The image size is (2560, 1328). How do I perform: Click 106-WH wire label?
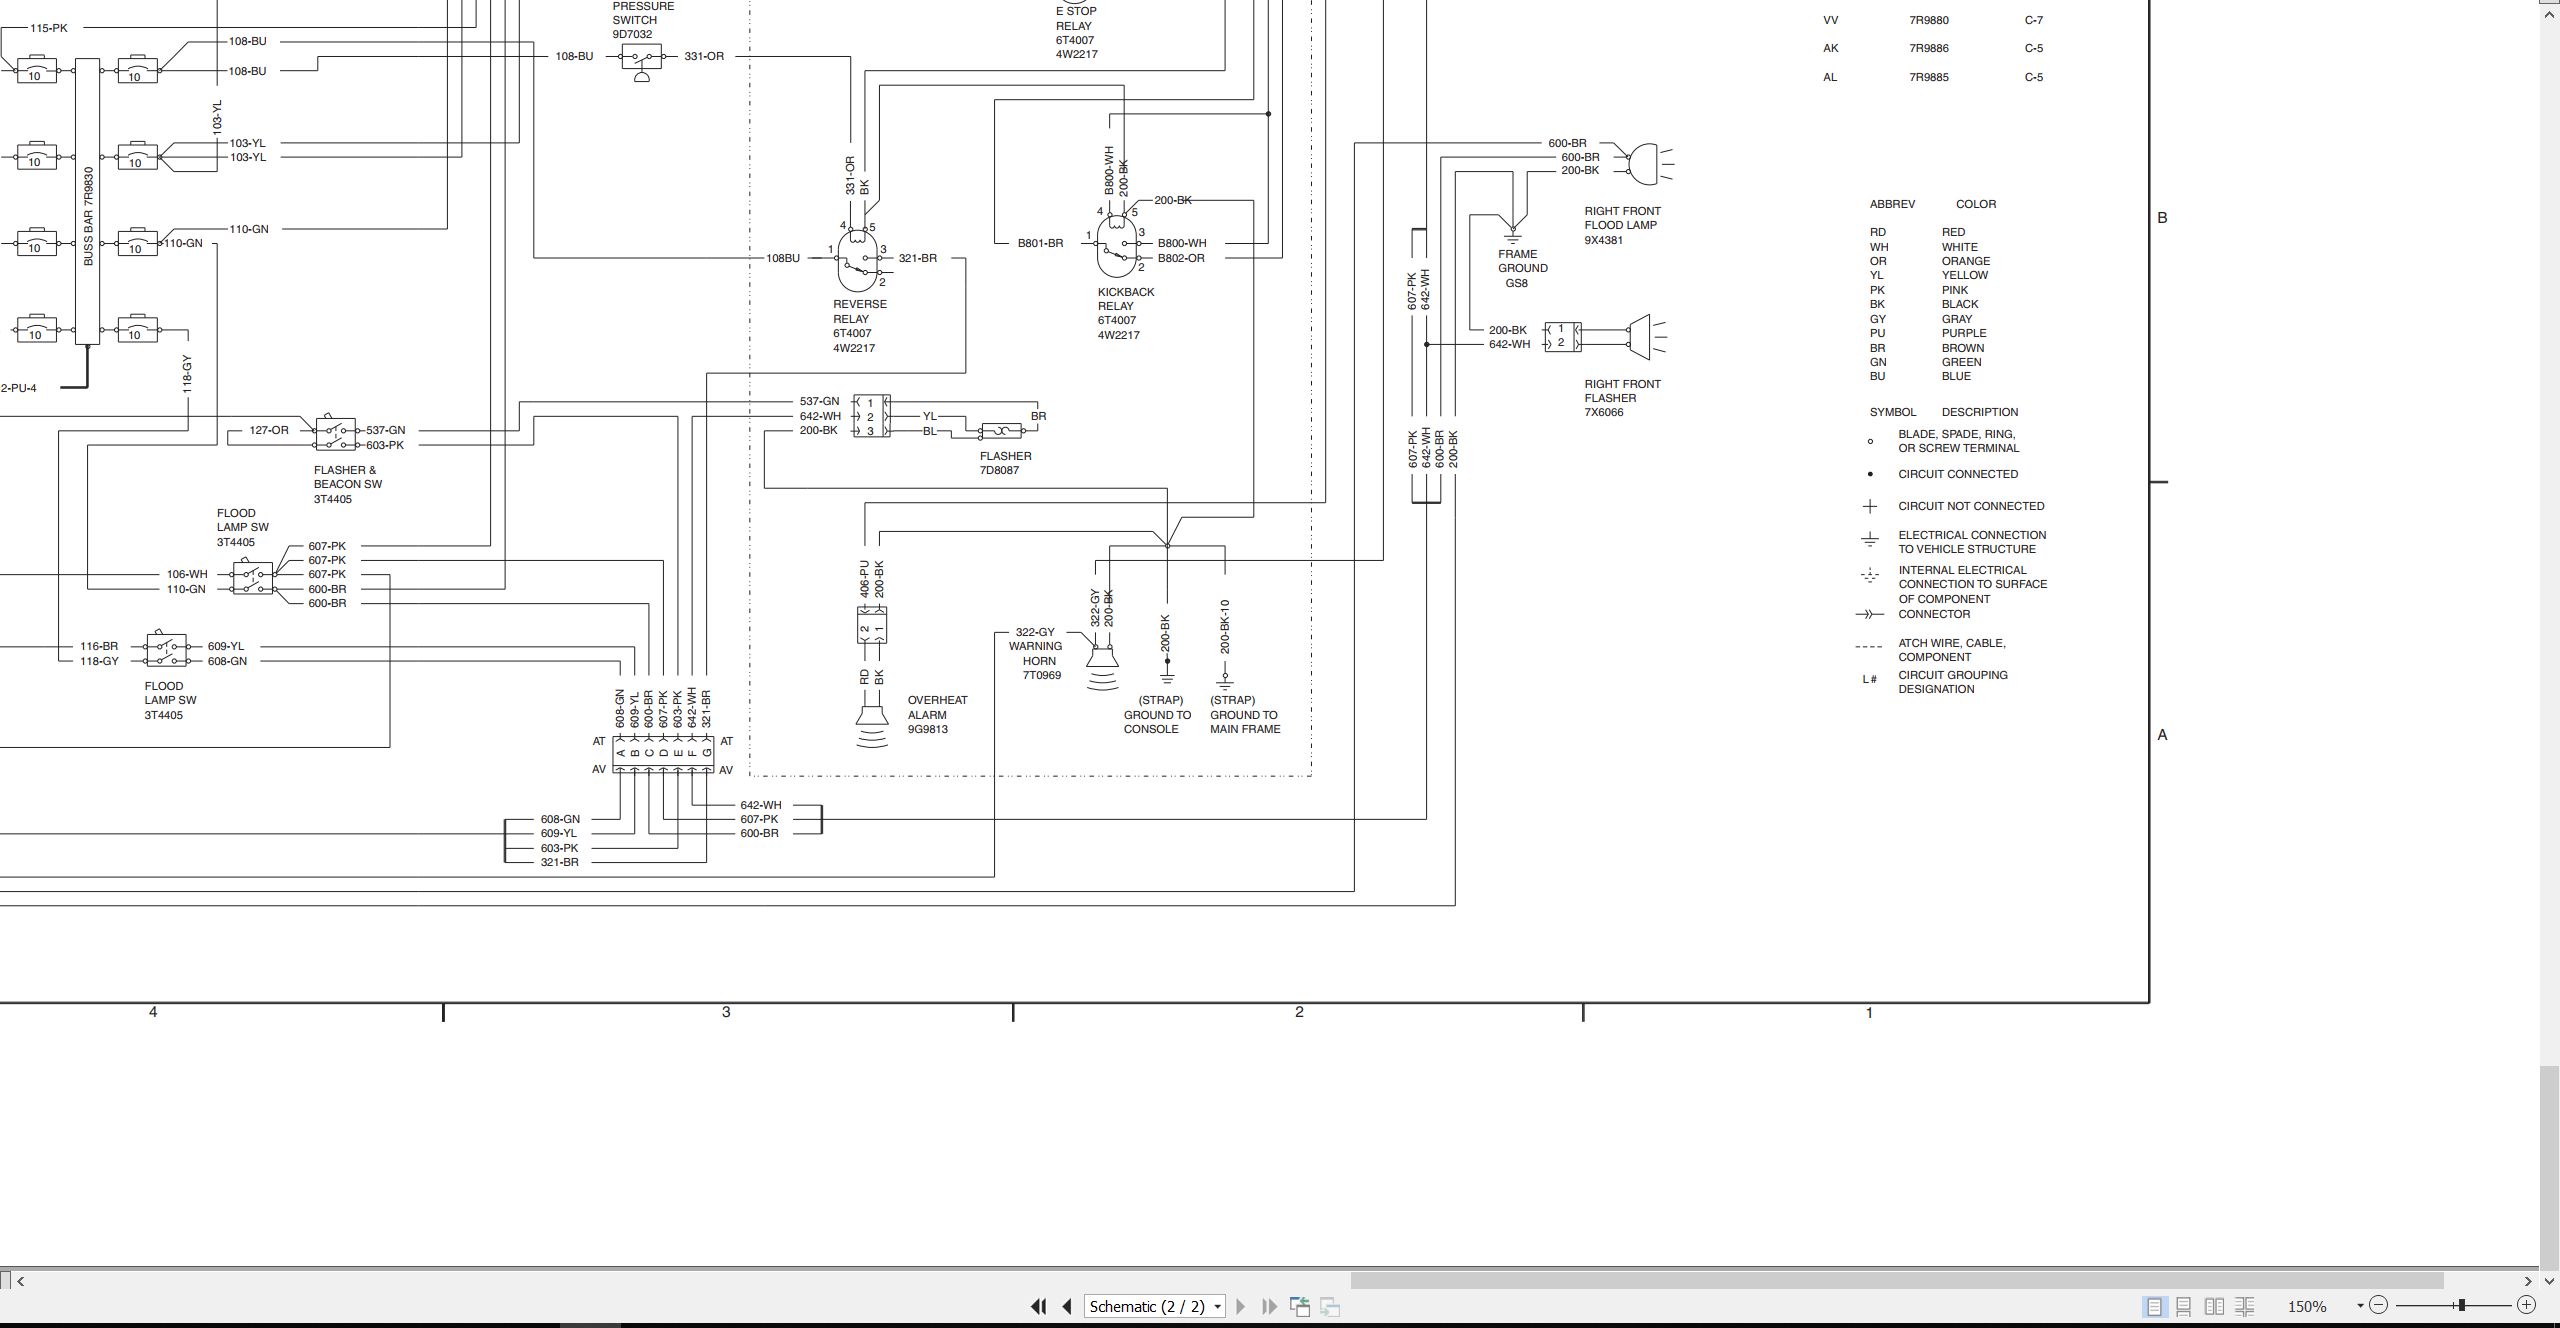click(x=187, y=574)
